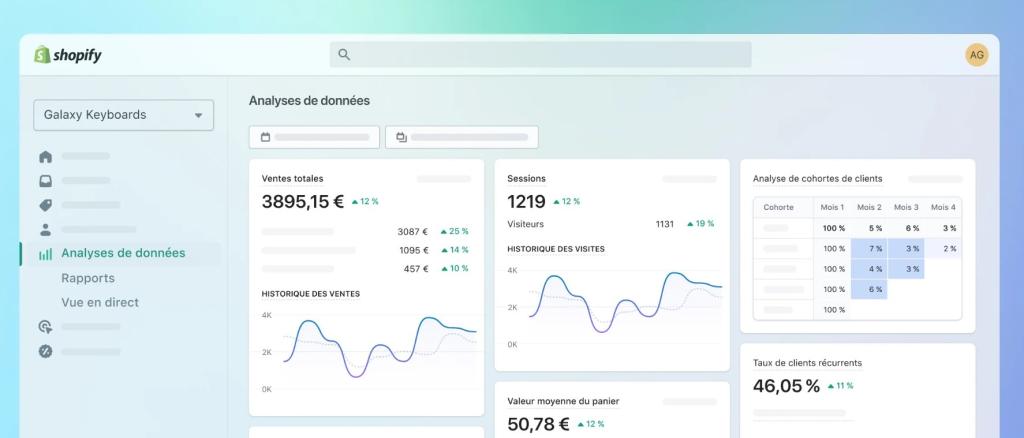Viewport: 1024px width, 438px height.
Task: Open the Orders inbox sidebar icon
Action: (x=45, y=181)
